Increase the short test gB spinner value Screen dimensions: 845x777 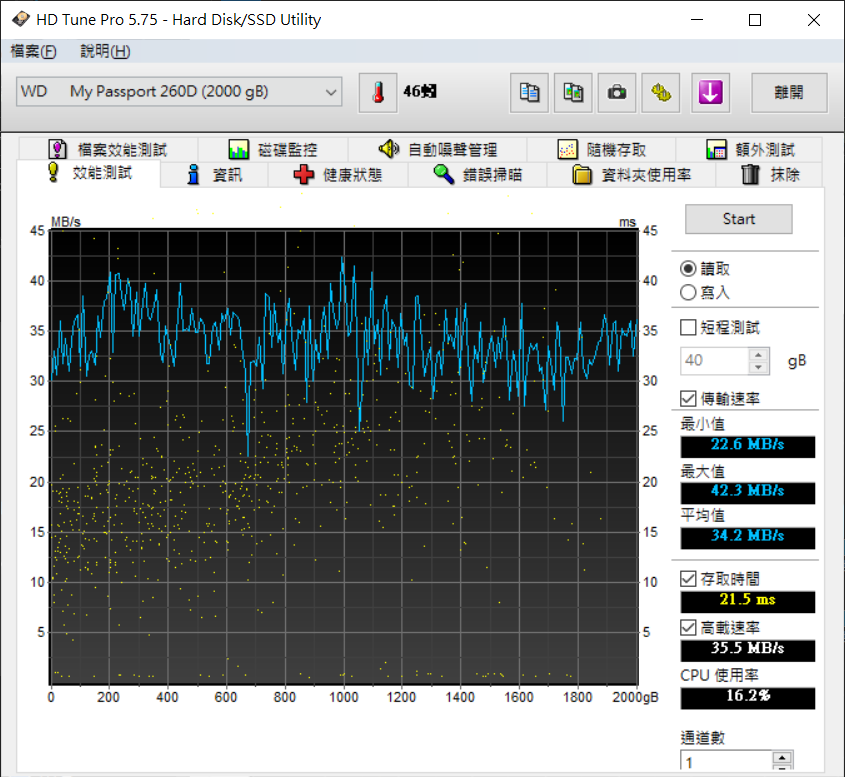tap(758, 355)
